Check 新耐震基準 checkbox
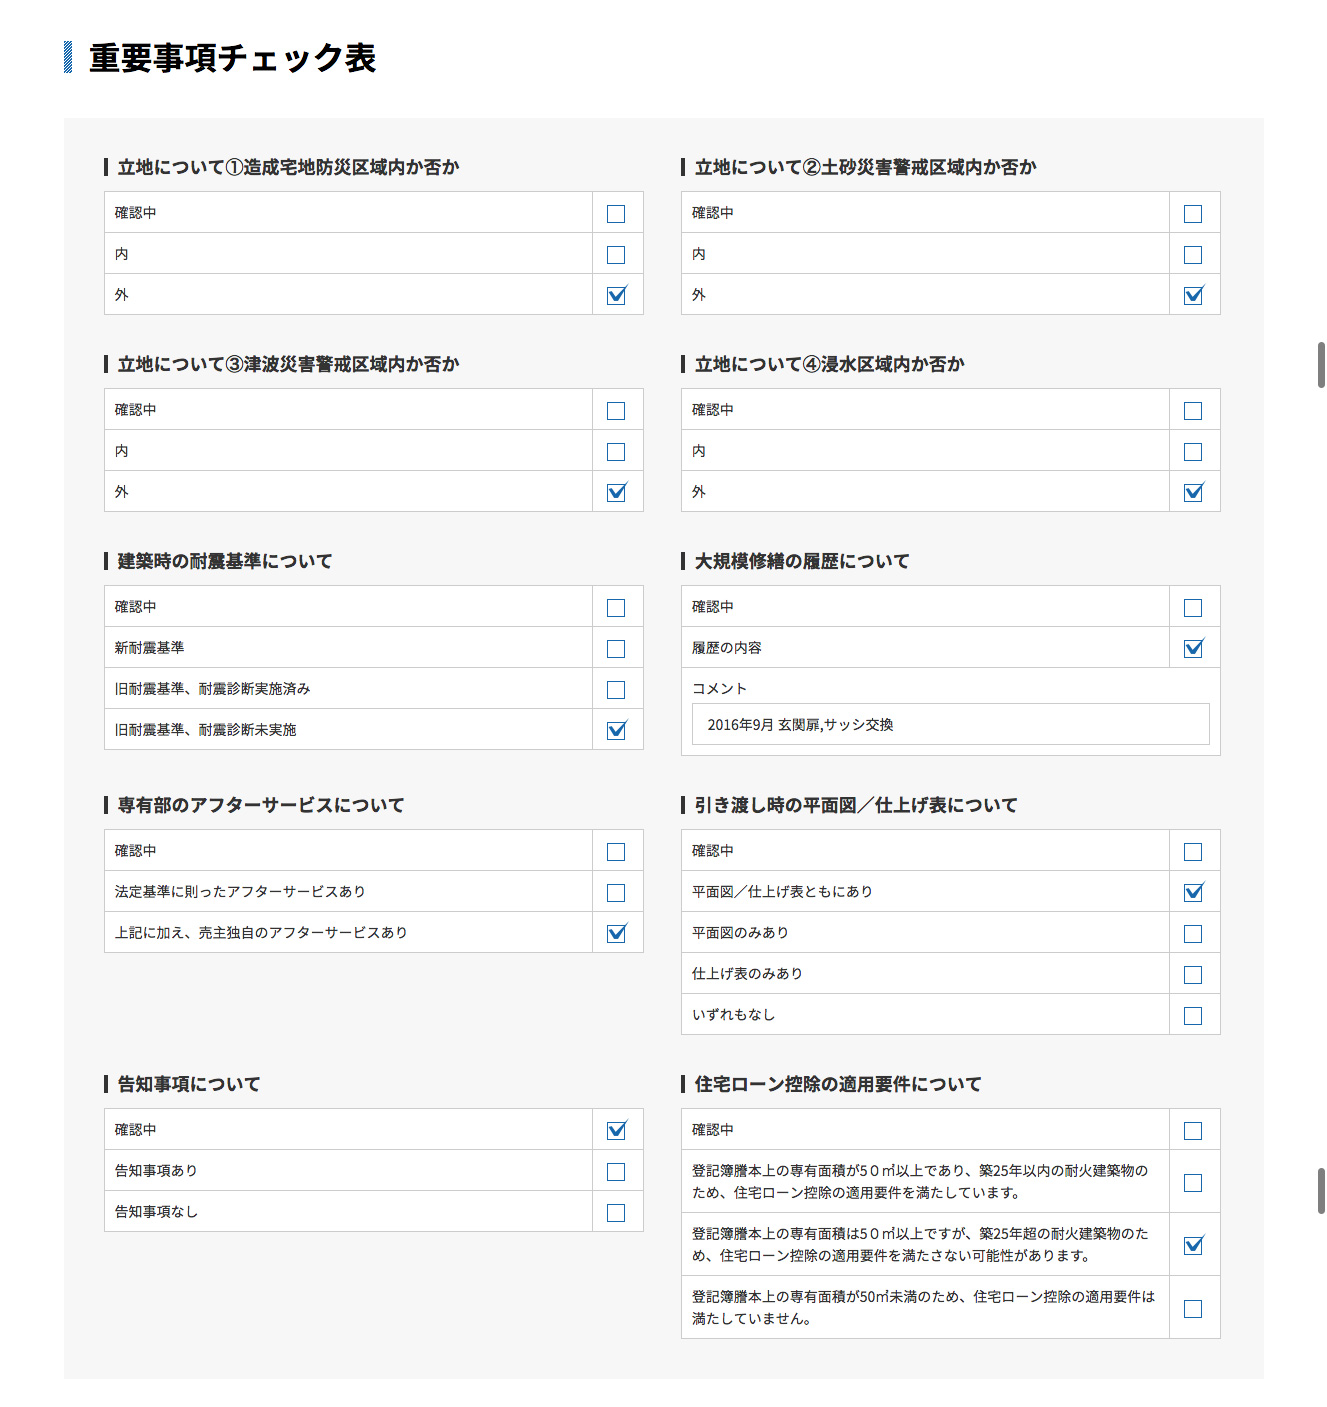1327x1407 pixels. 616,649
